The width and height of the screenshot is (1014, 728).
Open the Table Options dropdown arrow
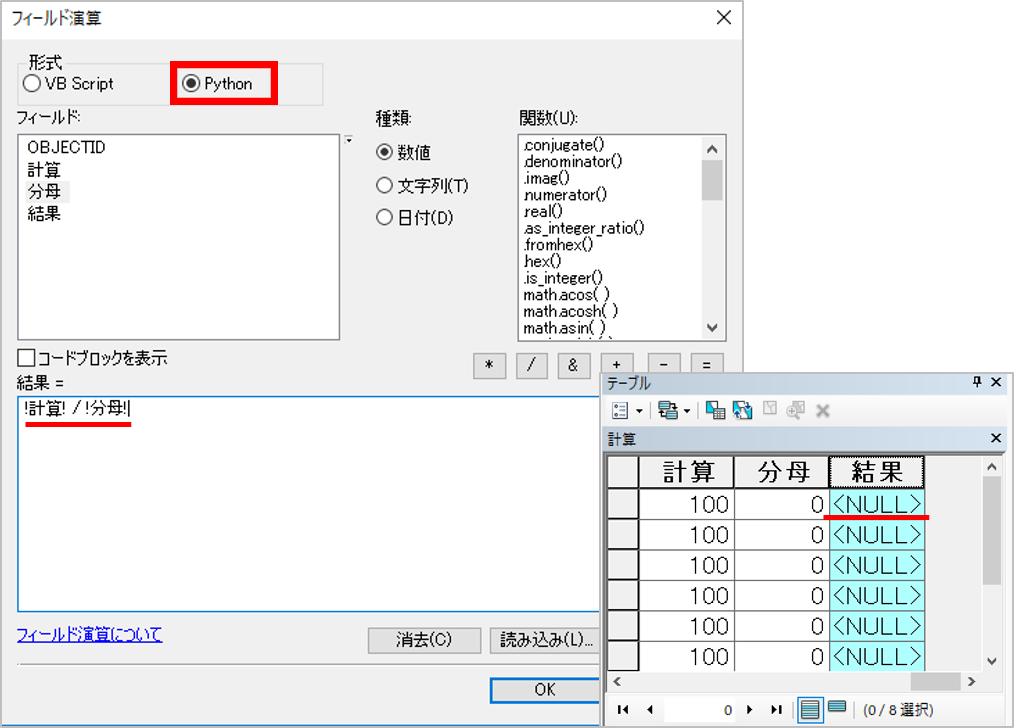tap(640, 411)
